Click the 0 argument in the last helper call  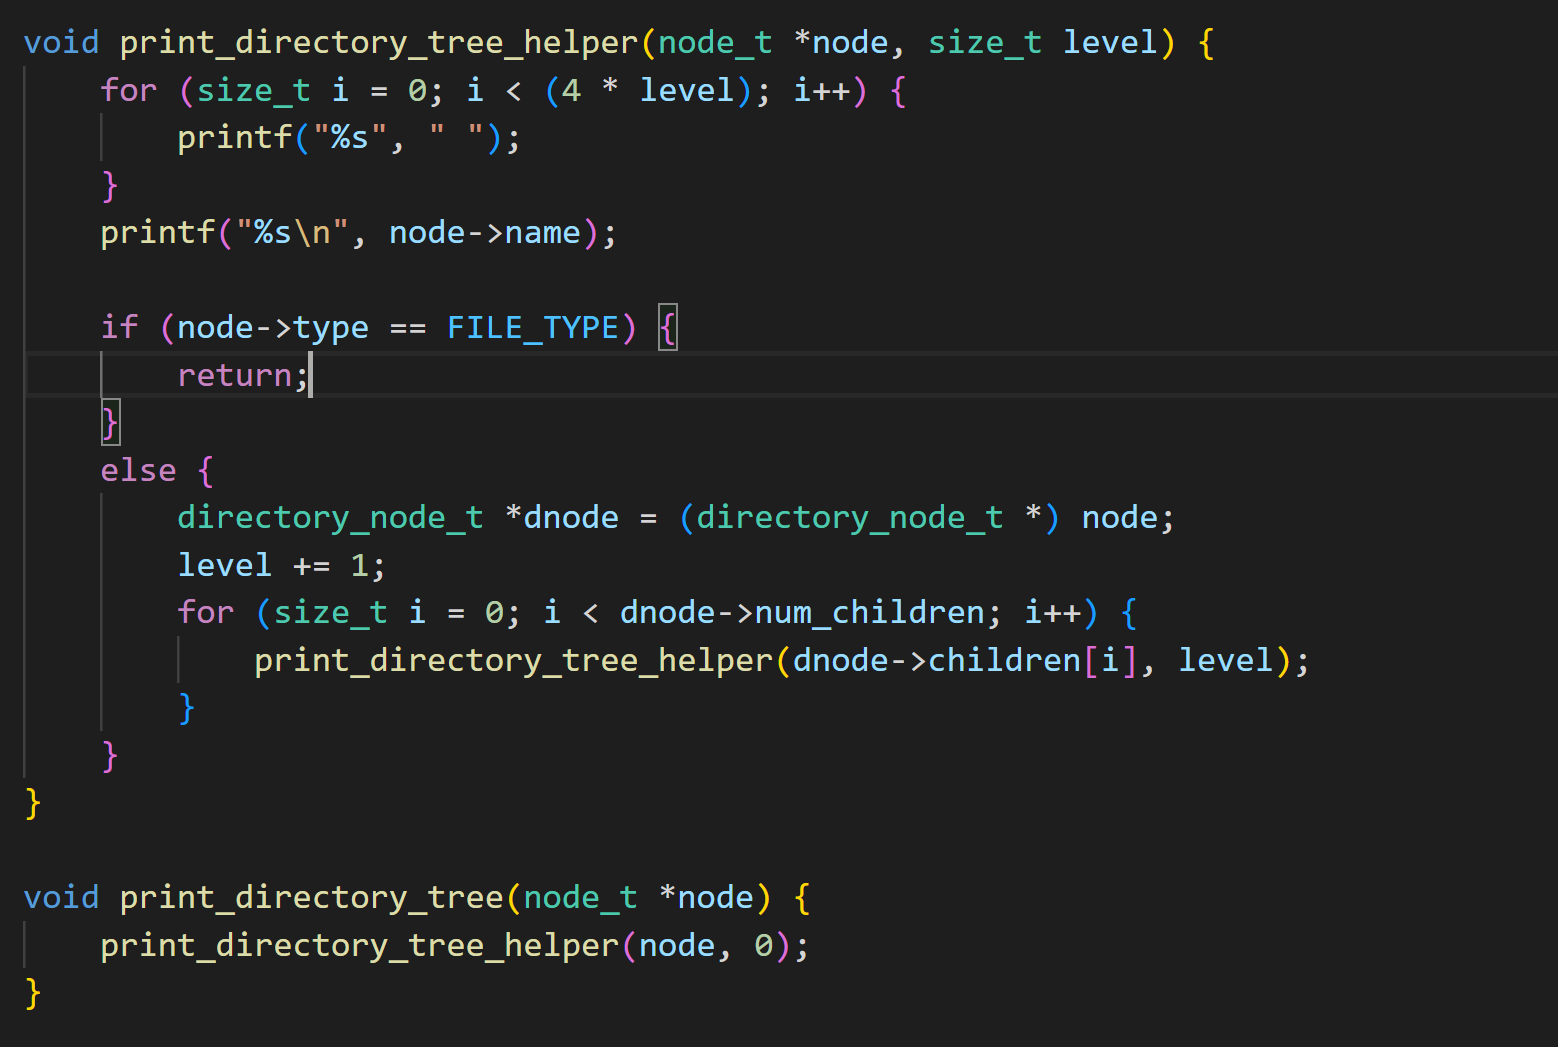(x=764, y=945)
